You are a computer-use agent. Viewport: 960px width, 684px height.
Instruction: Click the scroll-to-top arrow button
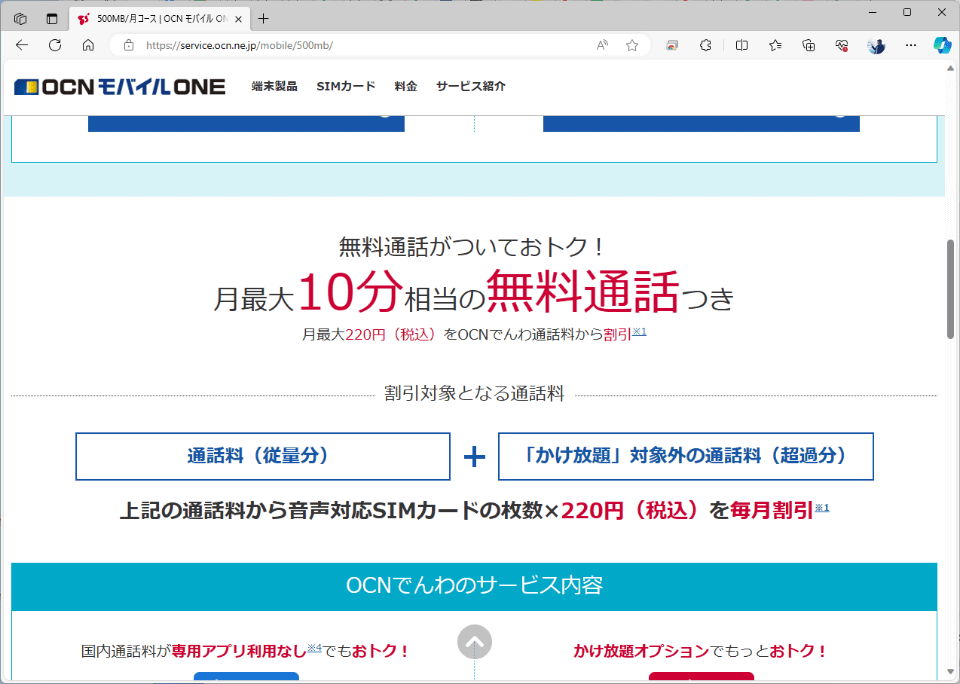click(x=474, y=642)
